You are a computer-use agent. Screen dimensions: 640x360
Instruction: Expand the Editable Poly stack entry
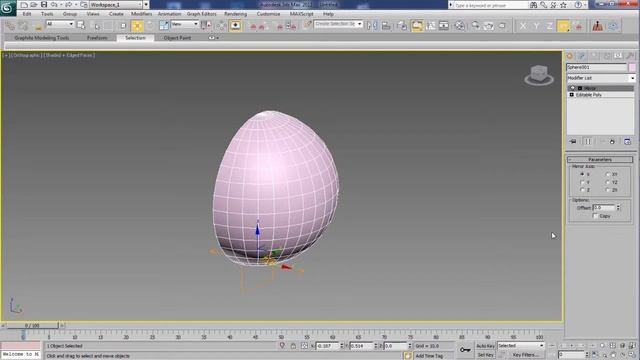click(571, 95)
